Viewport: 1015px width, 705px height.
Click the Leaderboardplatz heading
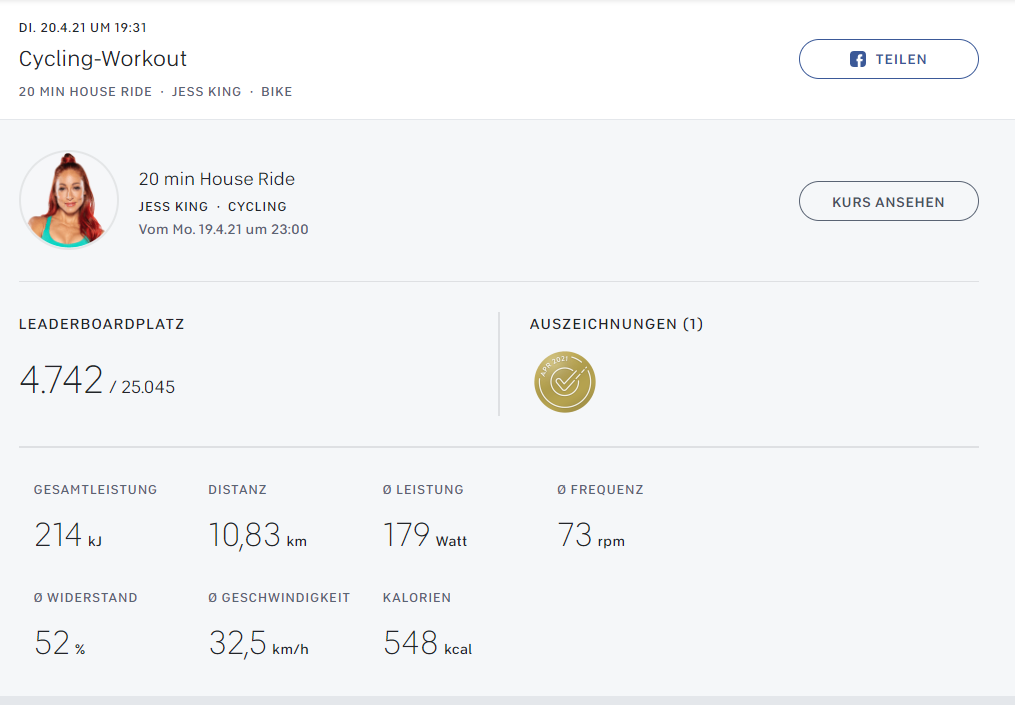tap(102, 324)
